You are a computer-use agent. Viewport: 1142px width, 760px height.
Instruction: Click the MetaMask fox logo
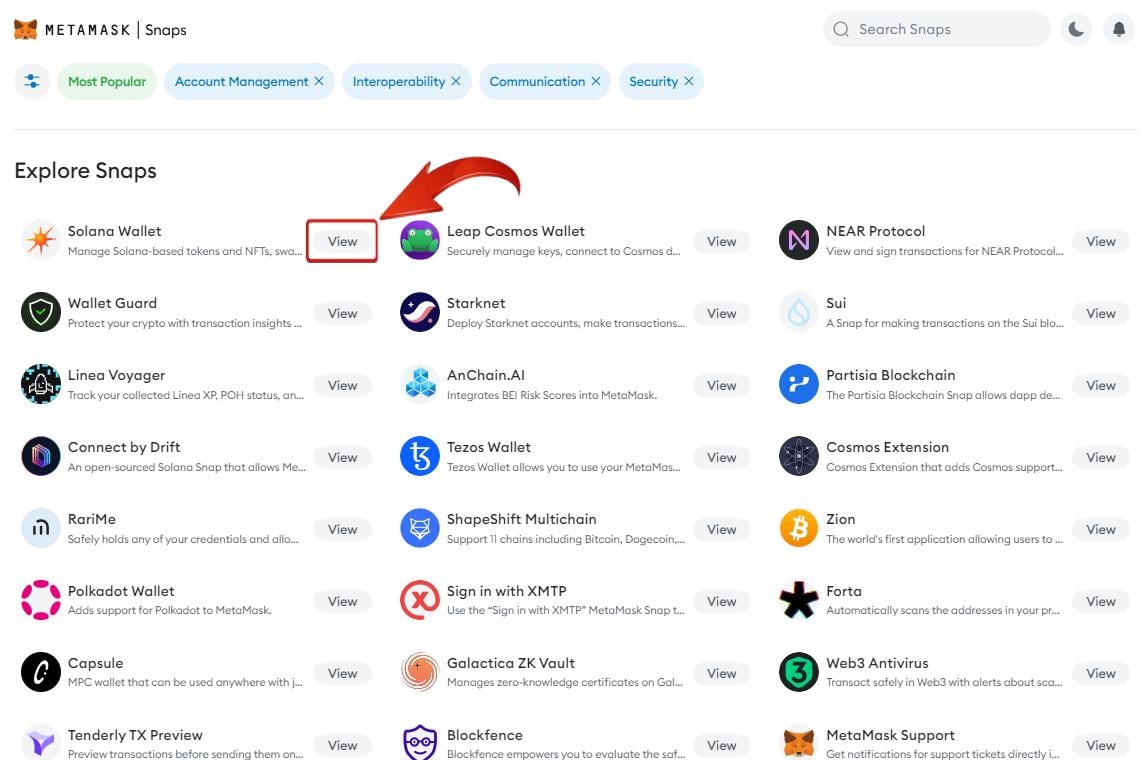coord(25,30)
